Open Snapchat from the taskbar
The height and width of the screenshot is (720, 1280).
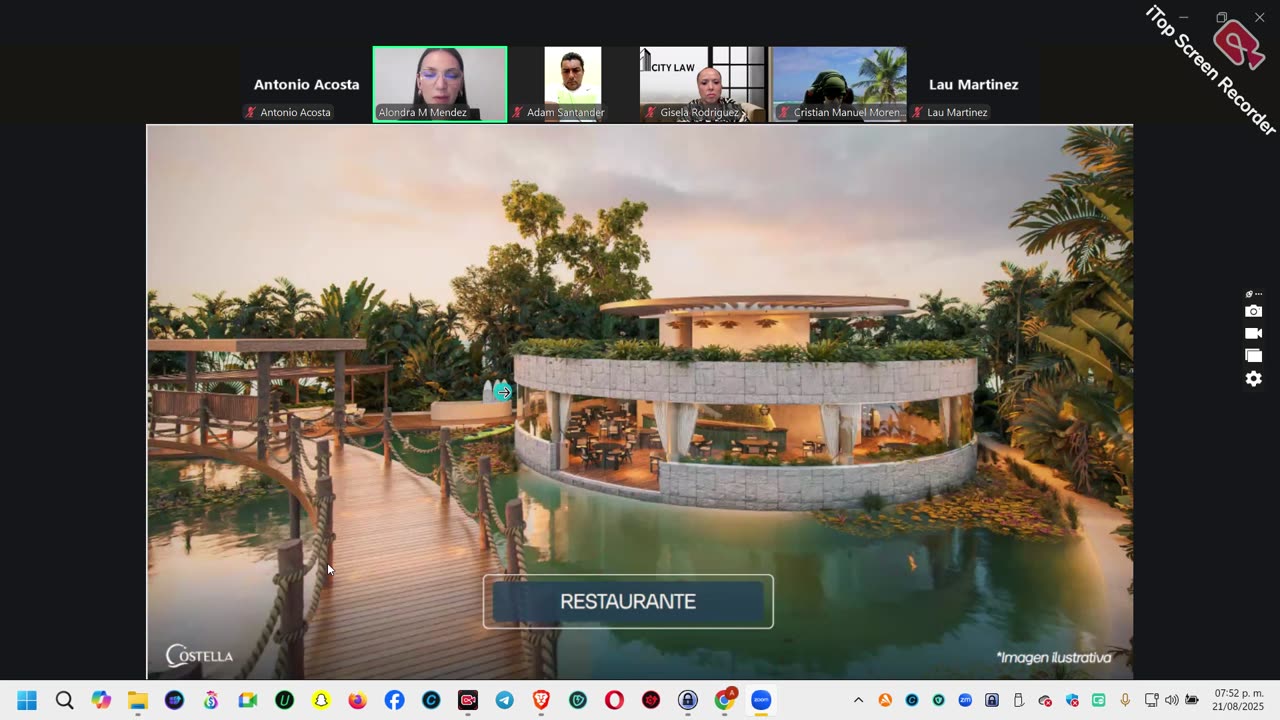pos(321,700)
